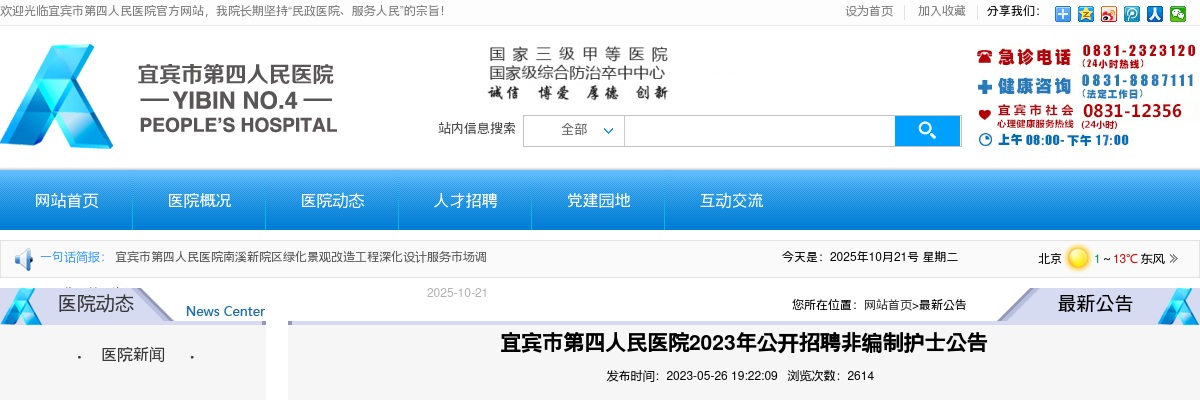
Task: Open 网站首页 navigation tab
Action: point(67,201)
